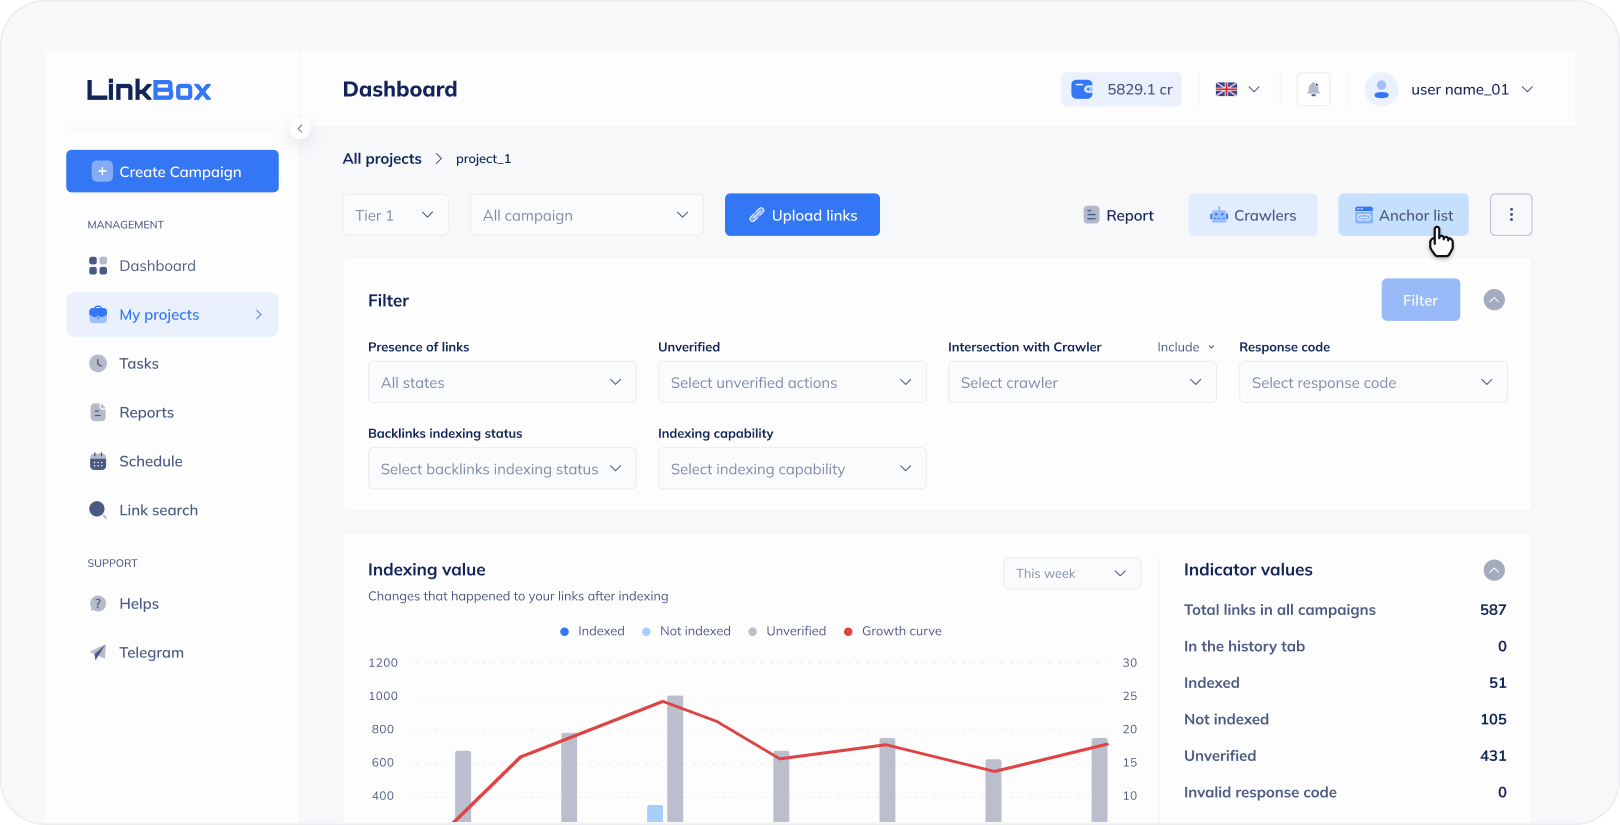Click the calendar icon beside Schedule
The width and height of the screenshot is (1620, 825).
click(x=98, y=462)
